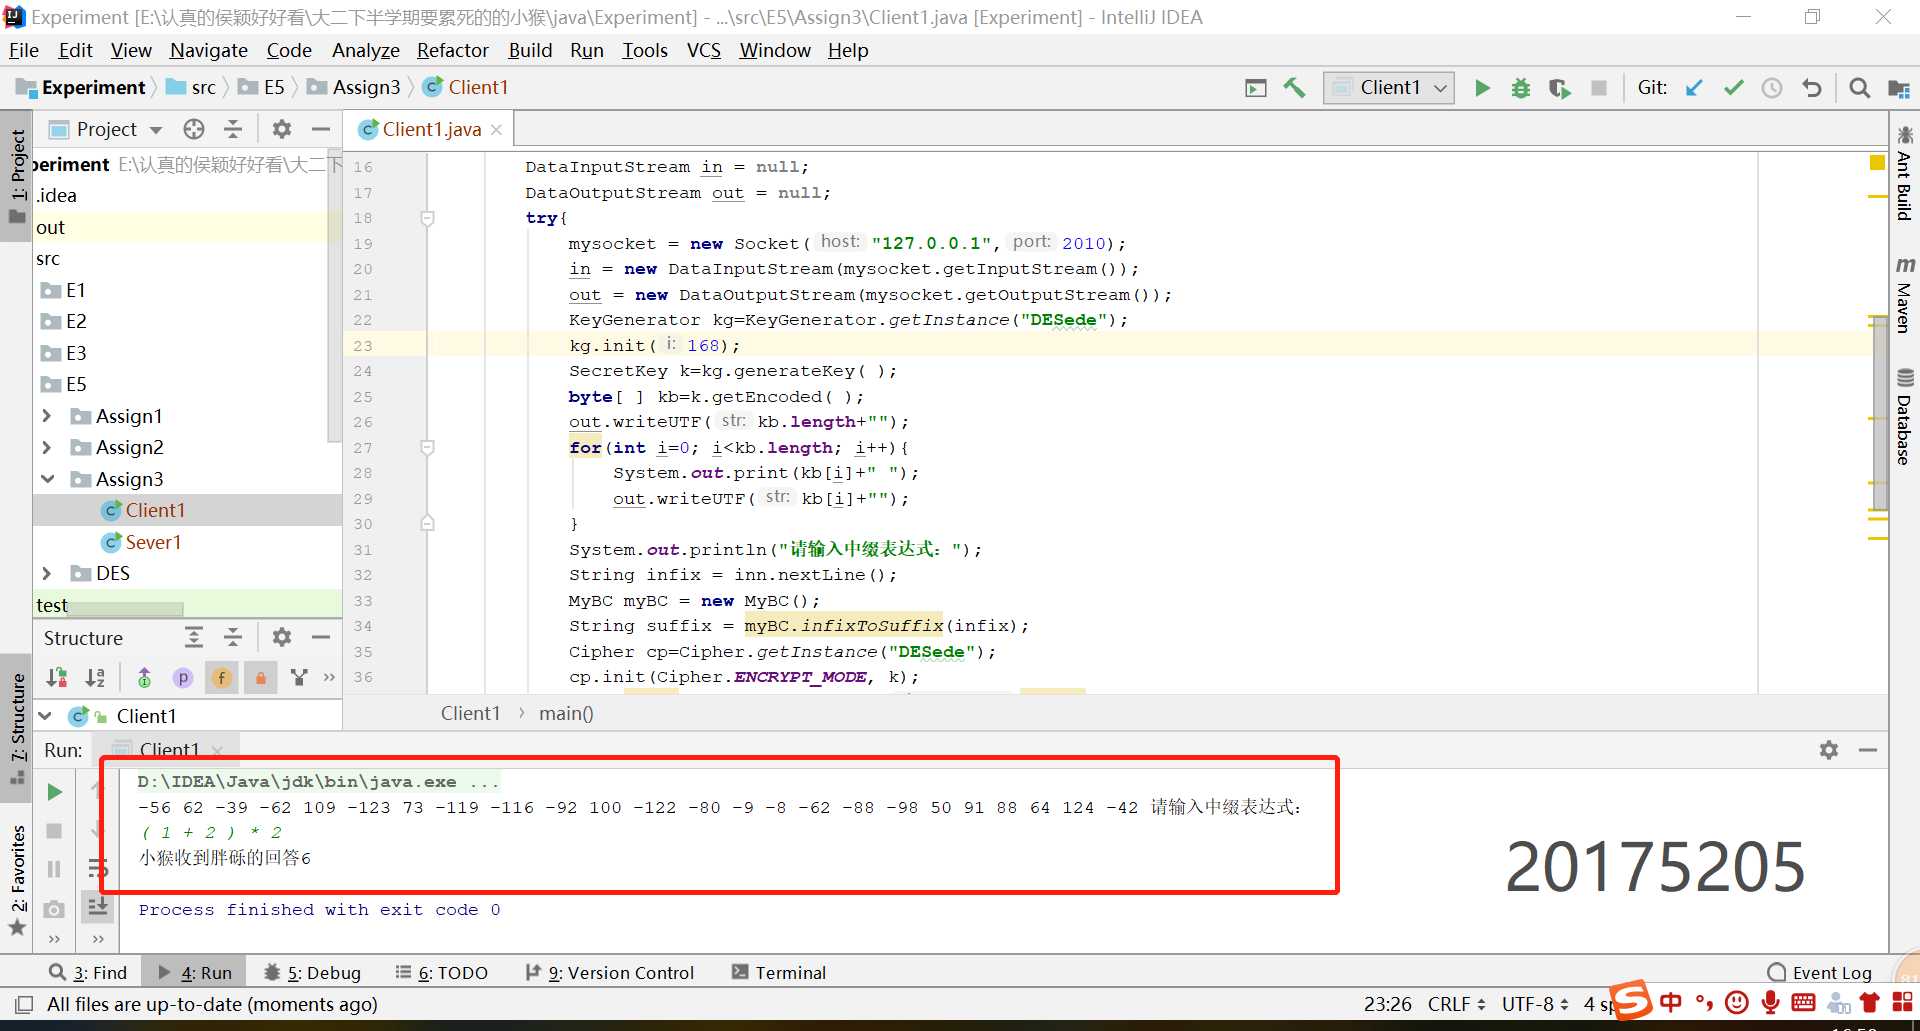The width and height of the screenshot is (1920, 1031).
Task: Open the Refactor menu
Action: coord(453,50)
